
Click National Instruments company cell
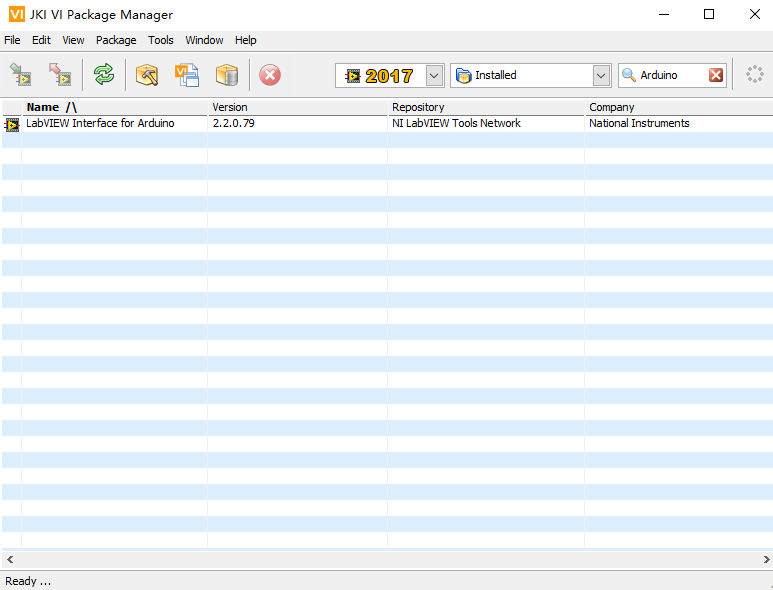[639, 123]
